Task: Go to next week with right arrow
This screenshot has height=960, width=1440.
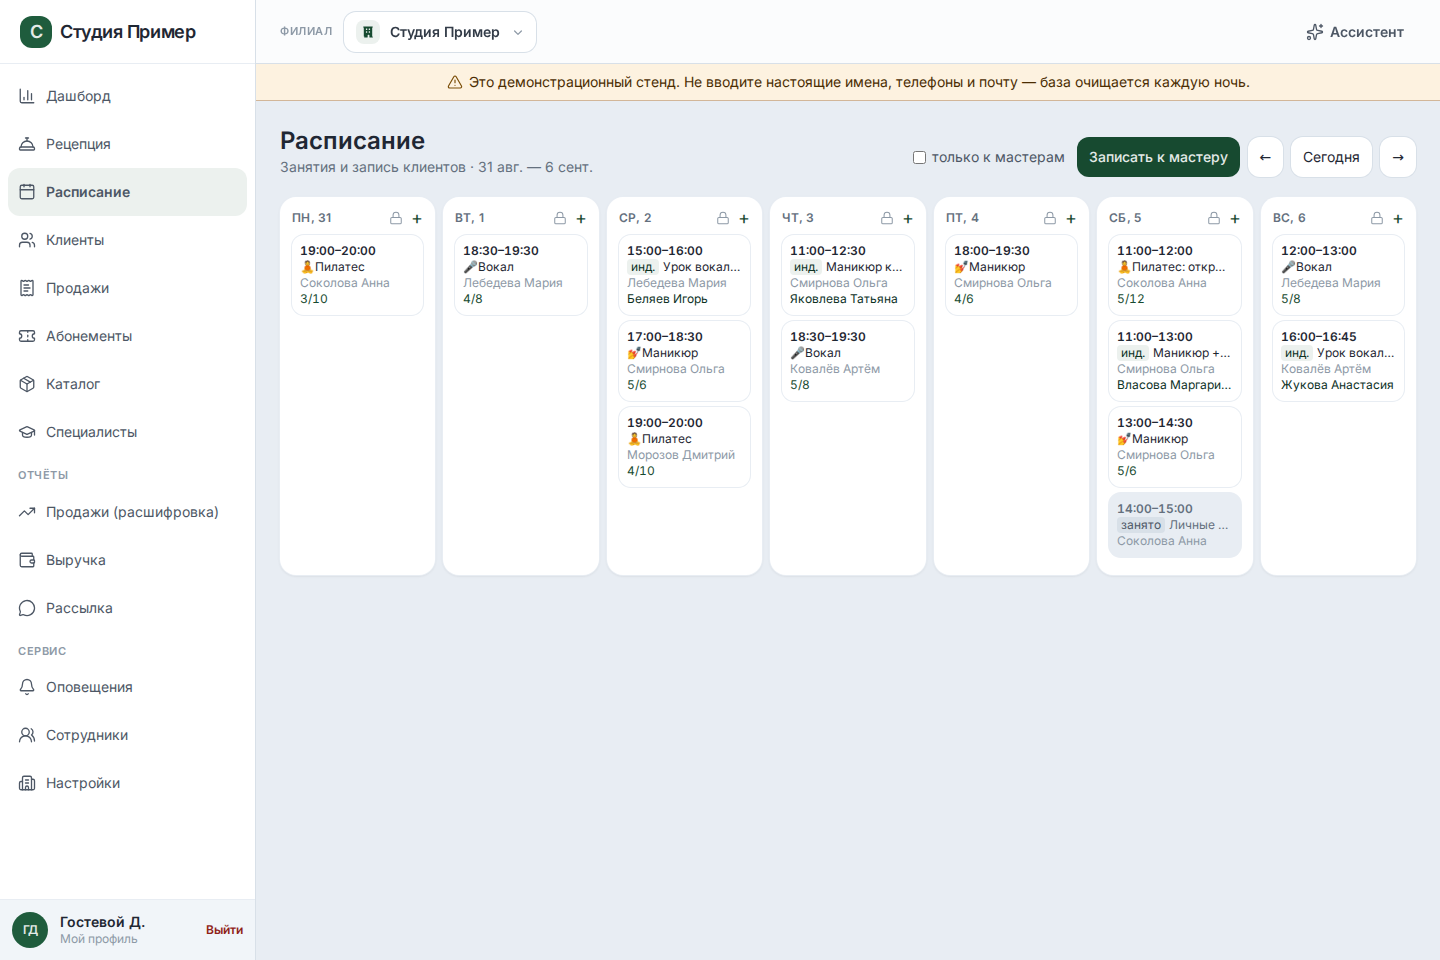Action: tap(1398, 157)
